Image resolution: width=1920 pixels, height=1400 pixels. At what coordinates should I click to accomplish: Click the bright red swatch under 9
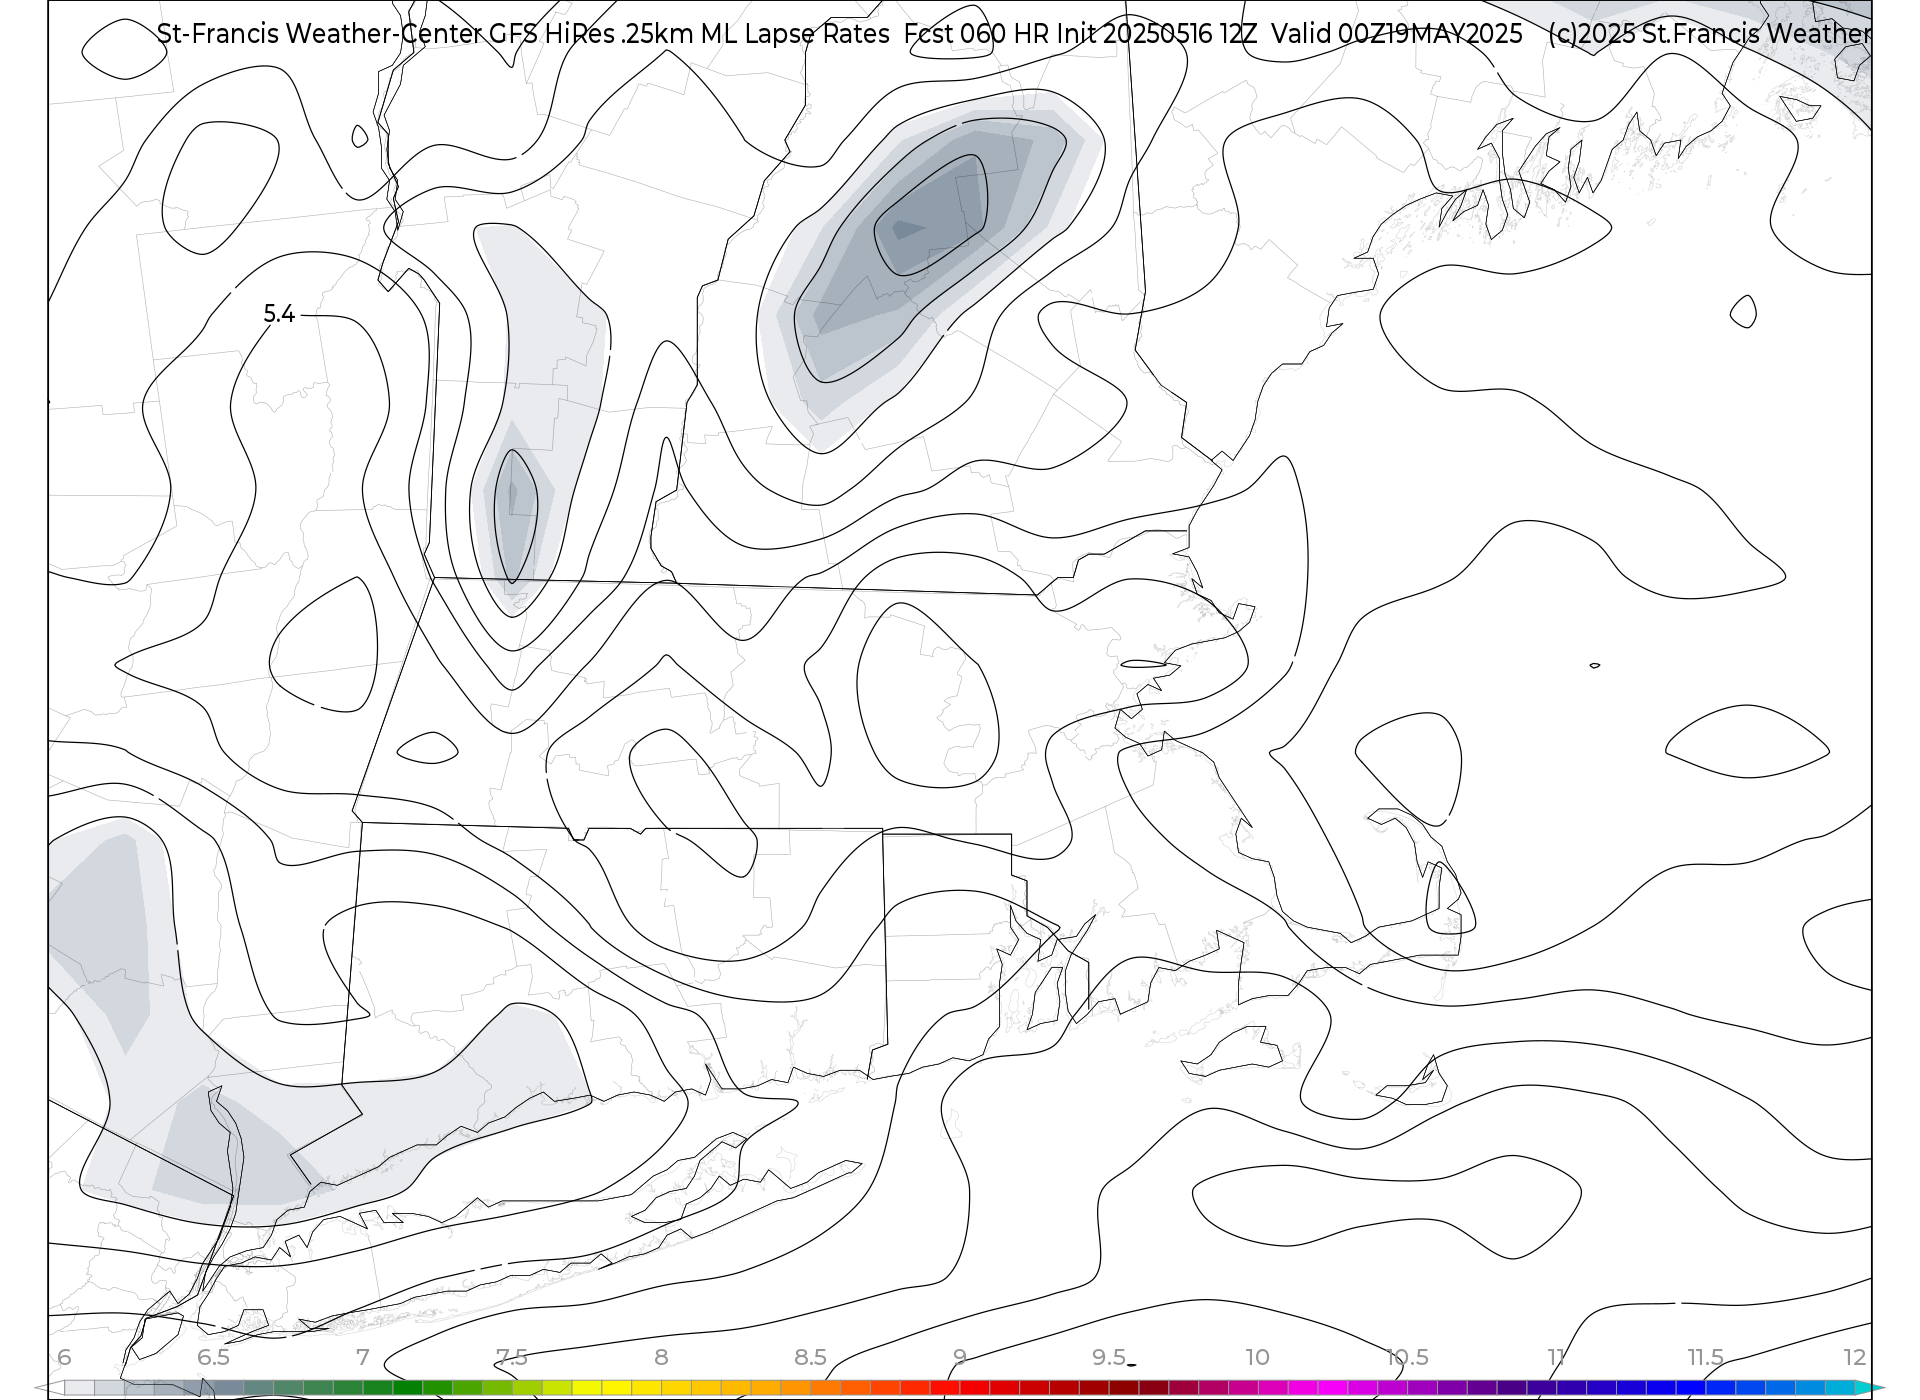(975, 1388)
